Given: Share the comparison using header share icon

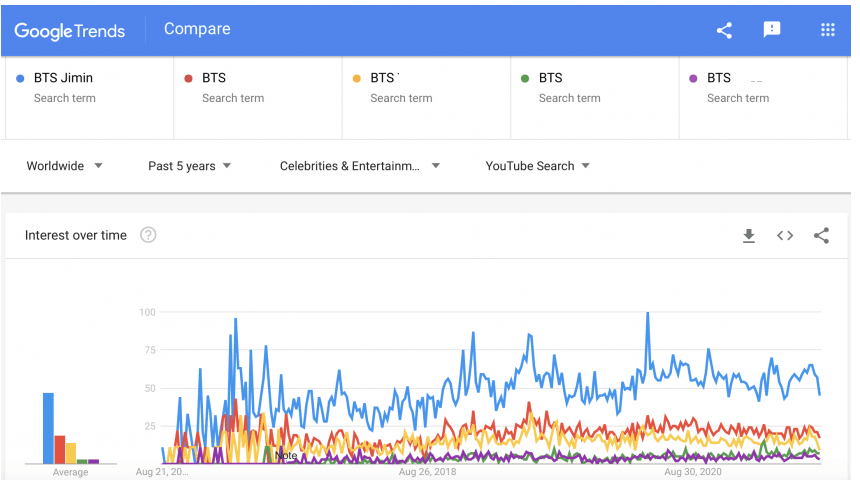Looking at the screenshot, I should (724, 30).
